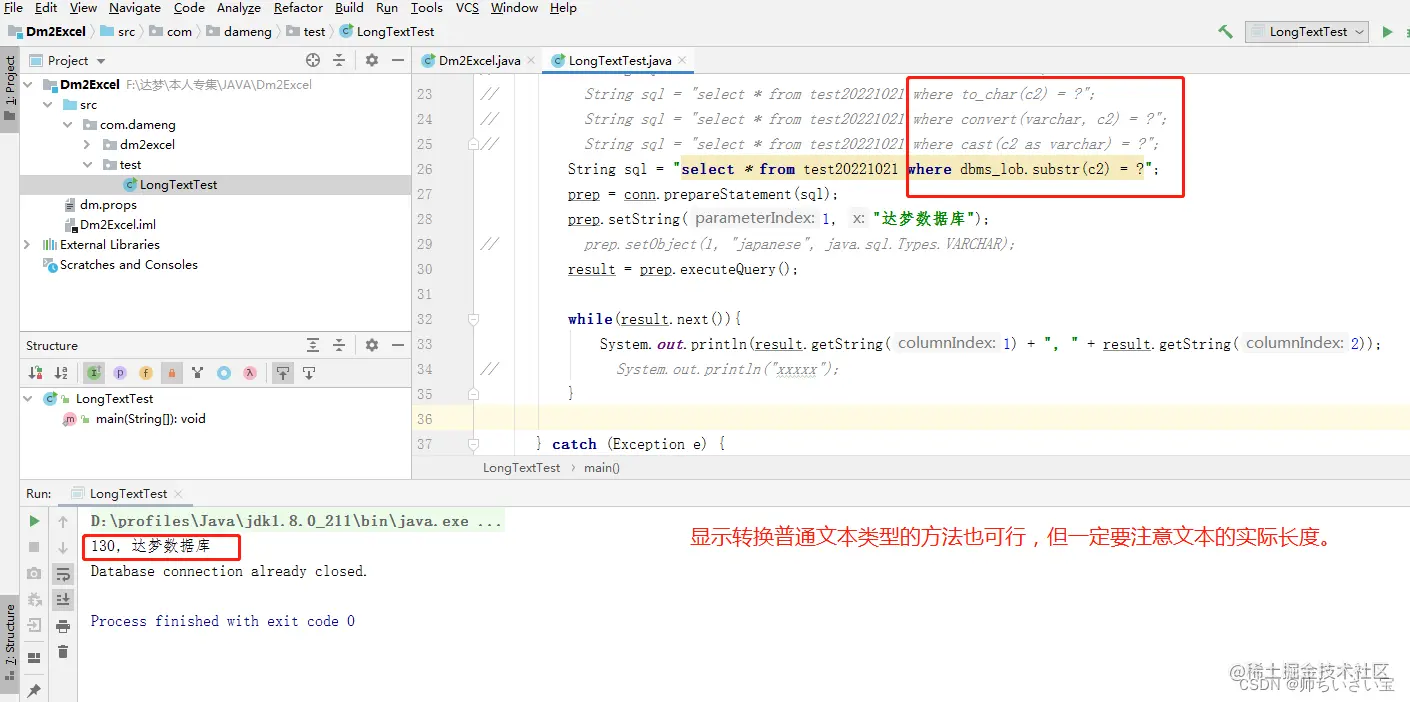
Task: Click the Build project hammer icon
Action: [x=1225, y=32]
